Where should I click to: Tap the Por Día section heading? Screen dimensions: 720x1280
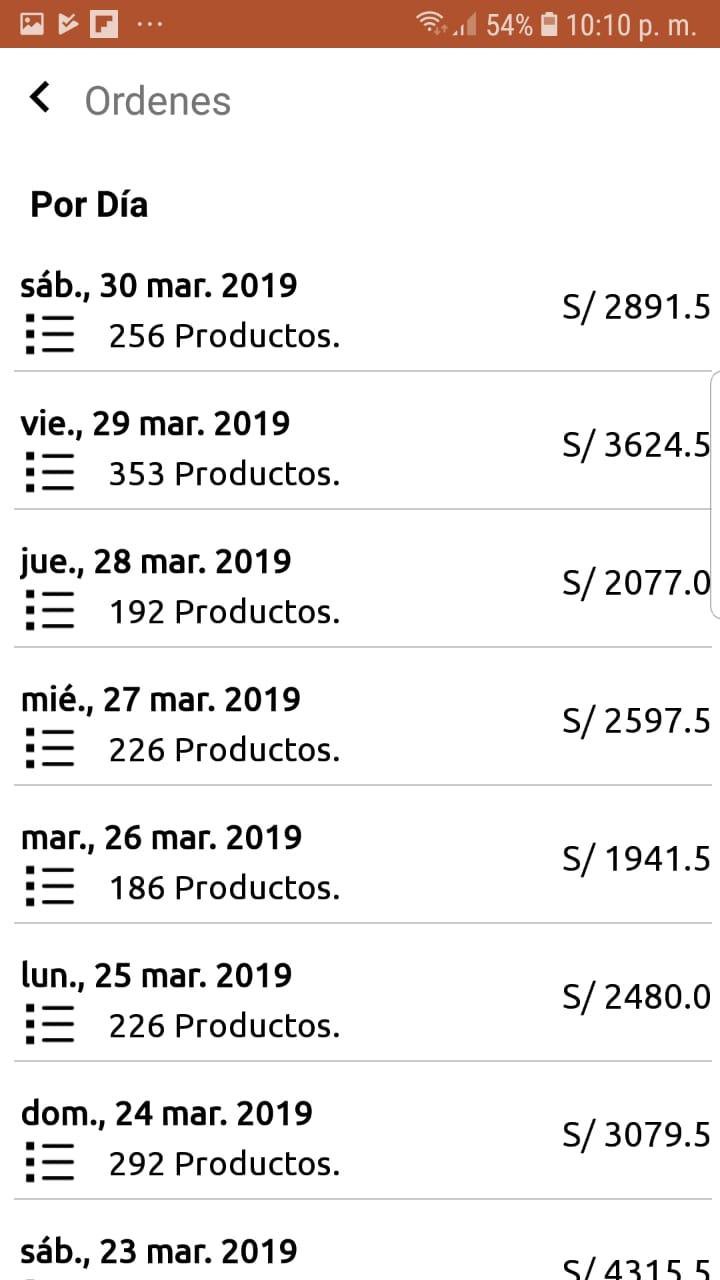coord(89,204)
